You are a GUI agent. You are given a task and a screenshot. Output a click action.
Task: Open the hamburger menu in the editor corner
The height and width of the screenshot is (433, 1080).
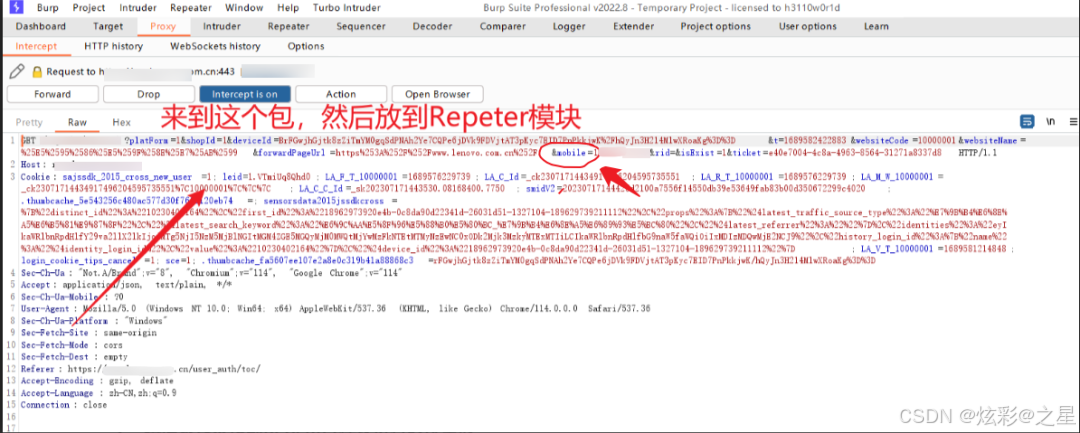1073,122
